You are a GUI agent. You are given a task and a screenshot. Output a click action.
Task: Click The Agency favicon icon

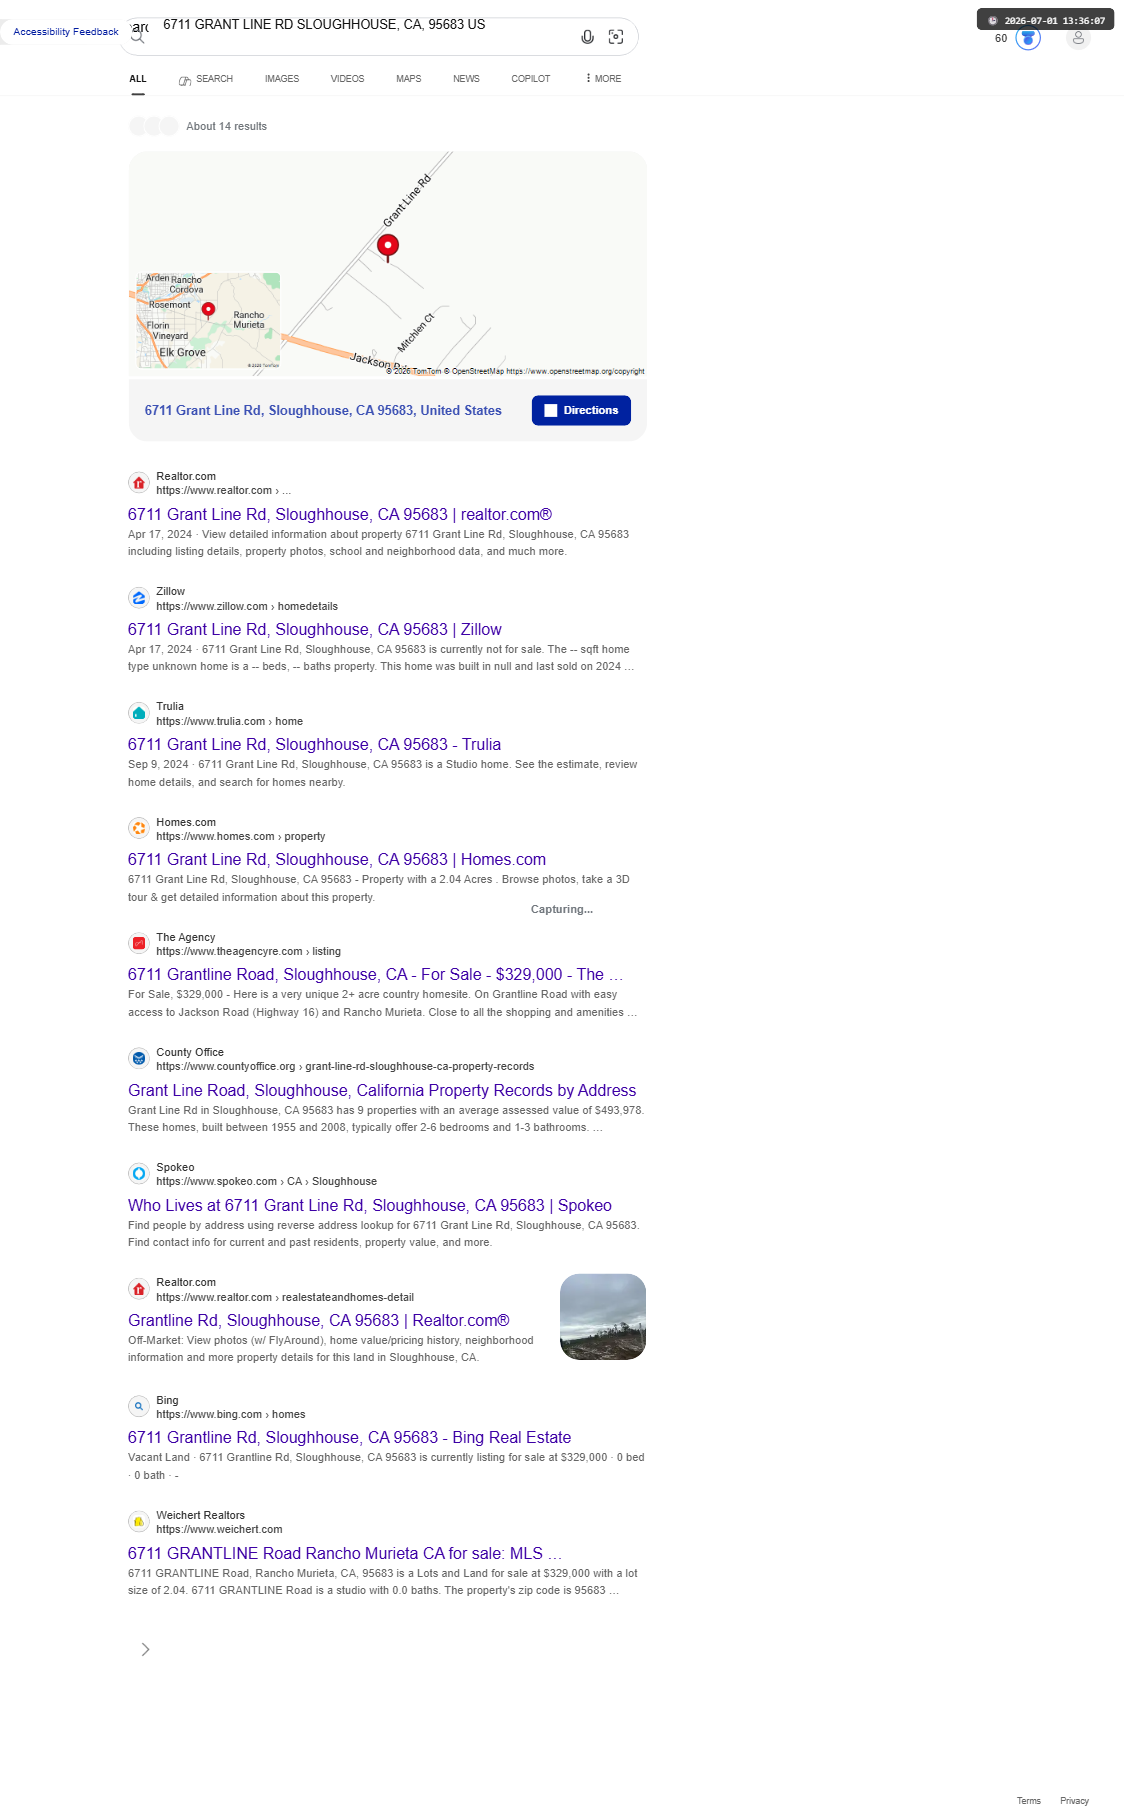(139, 943)
